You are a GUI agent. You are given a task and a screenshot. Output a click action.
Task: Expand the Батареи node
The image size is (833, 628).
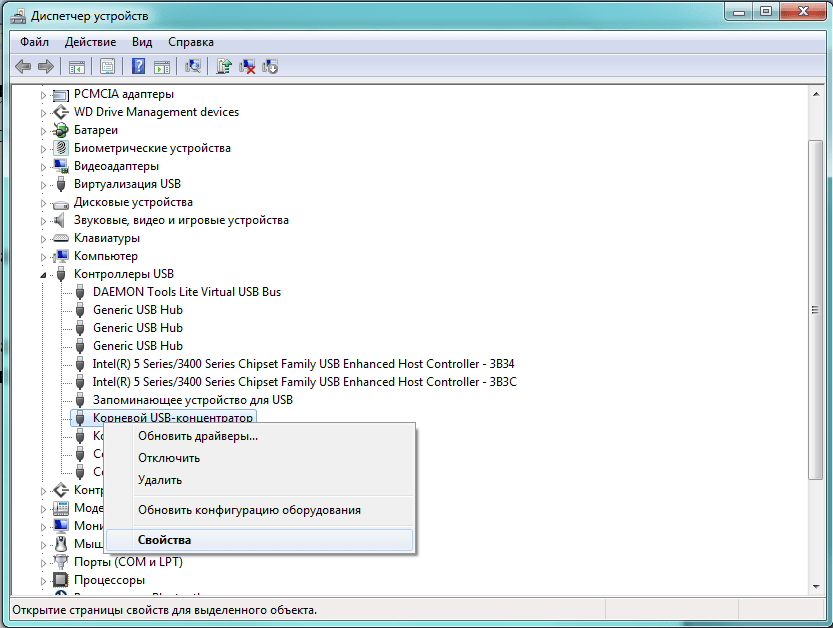point(44,131)
